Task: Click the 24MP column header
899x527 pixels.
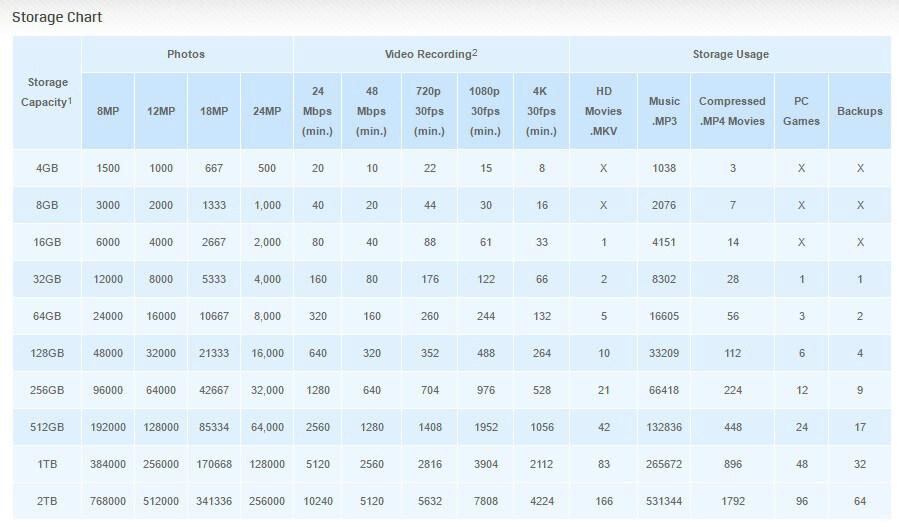Action: [266, 111]
